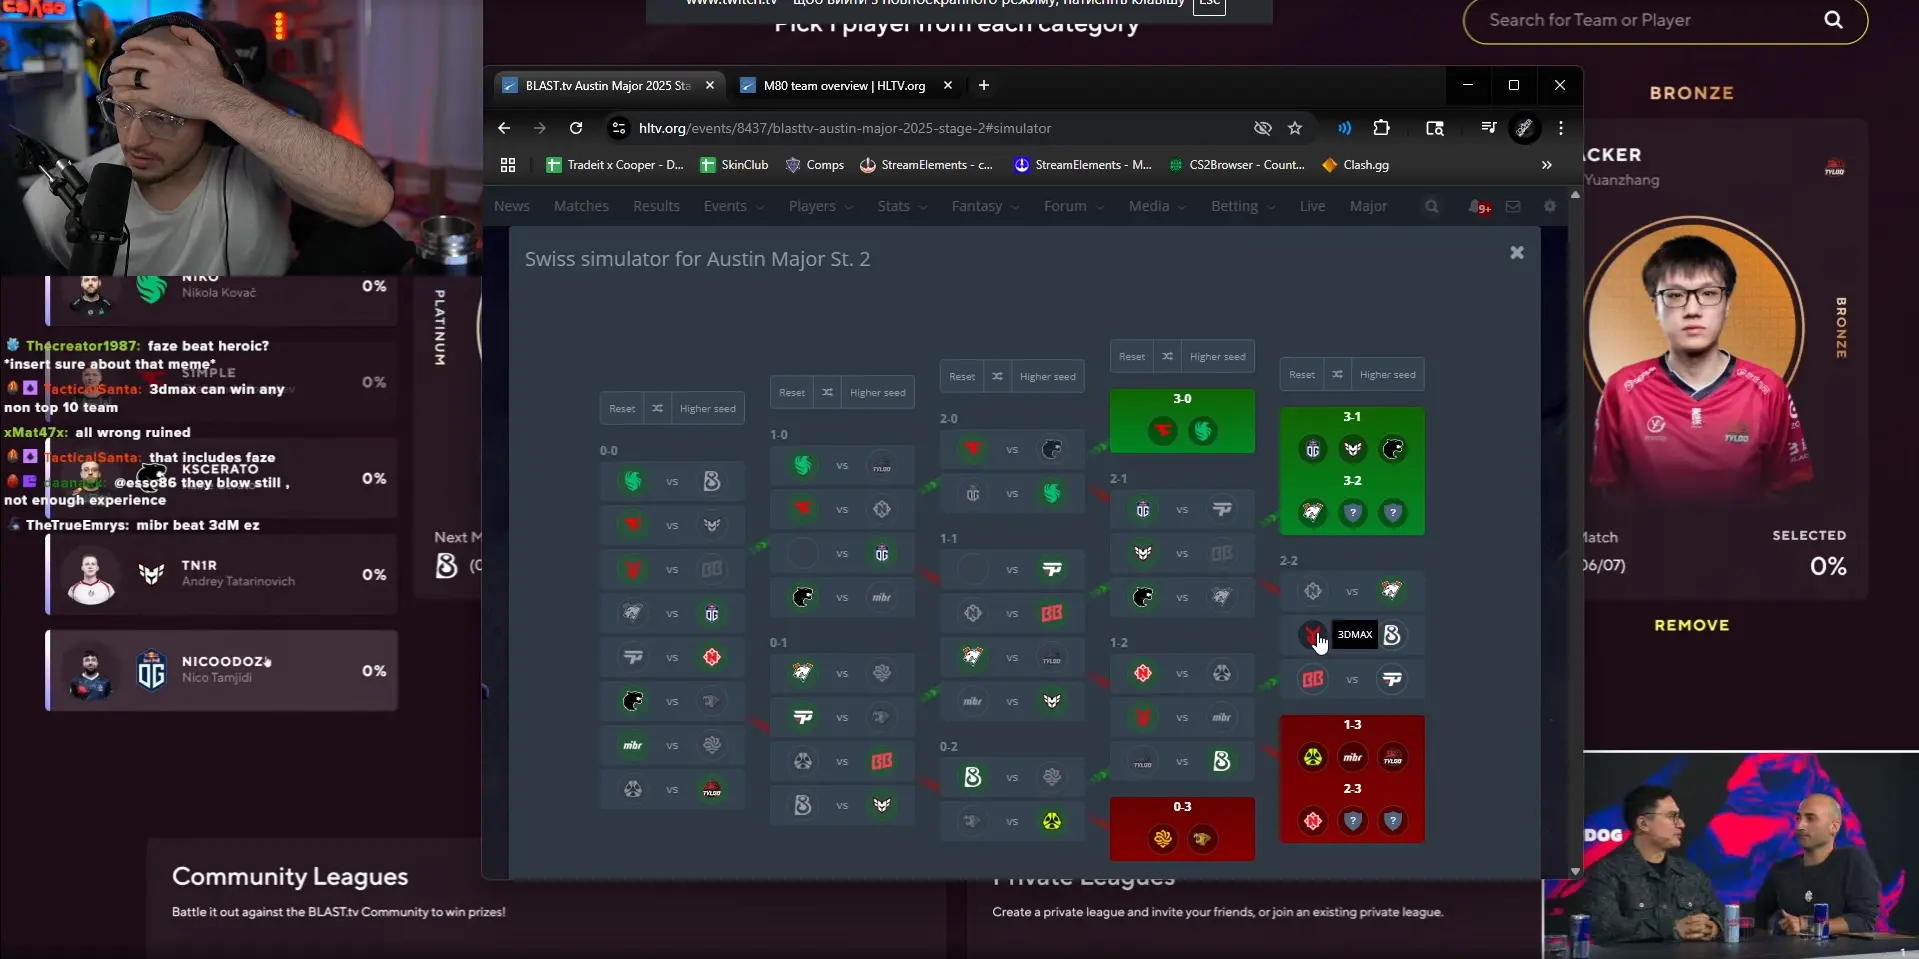Open the Chrome three-dot menu

coord(1561,128)
